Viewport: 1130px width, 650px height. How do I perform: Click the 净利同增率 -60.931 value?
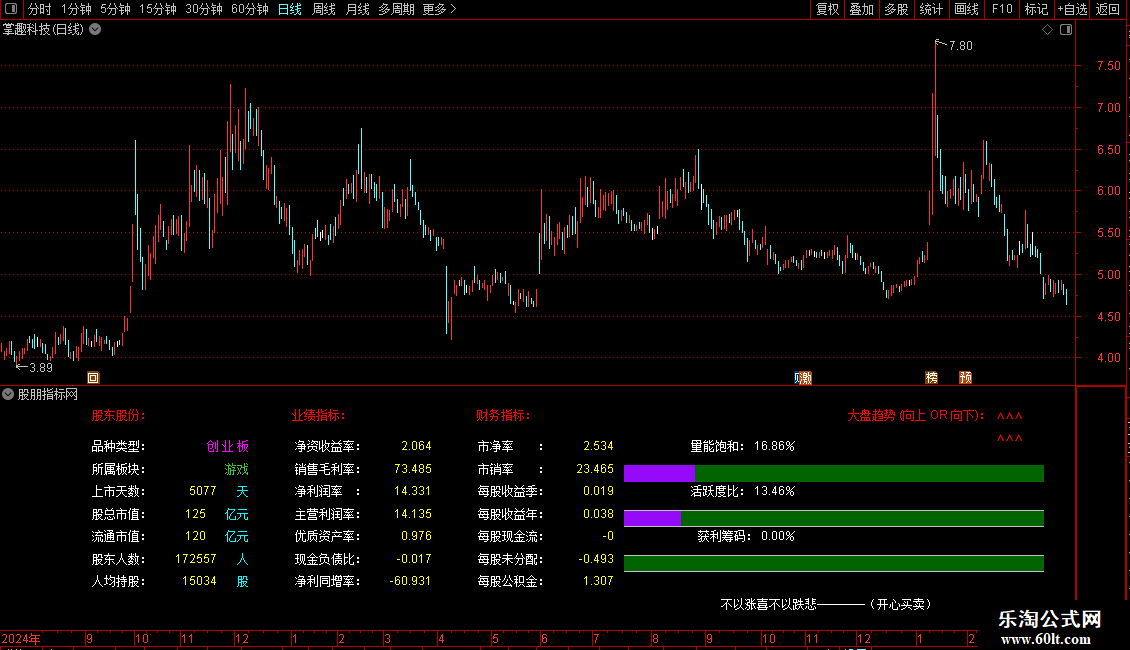[x=410, y=581]
